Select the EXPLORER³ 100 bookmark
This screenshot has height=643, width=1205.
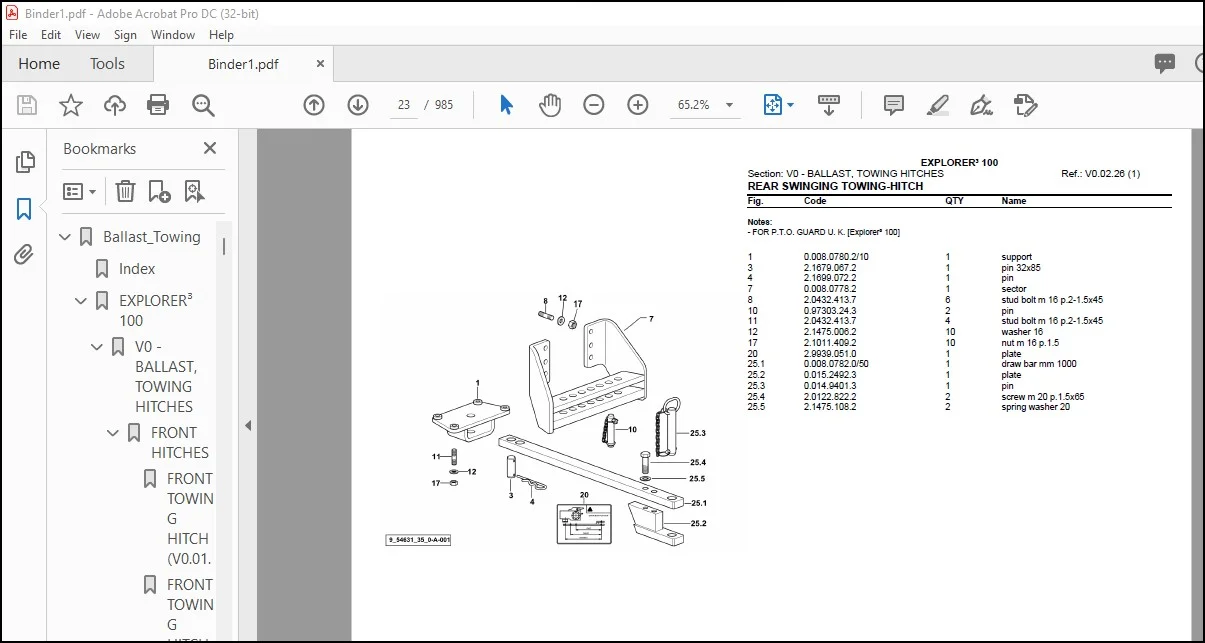[155, 310]
